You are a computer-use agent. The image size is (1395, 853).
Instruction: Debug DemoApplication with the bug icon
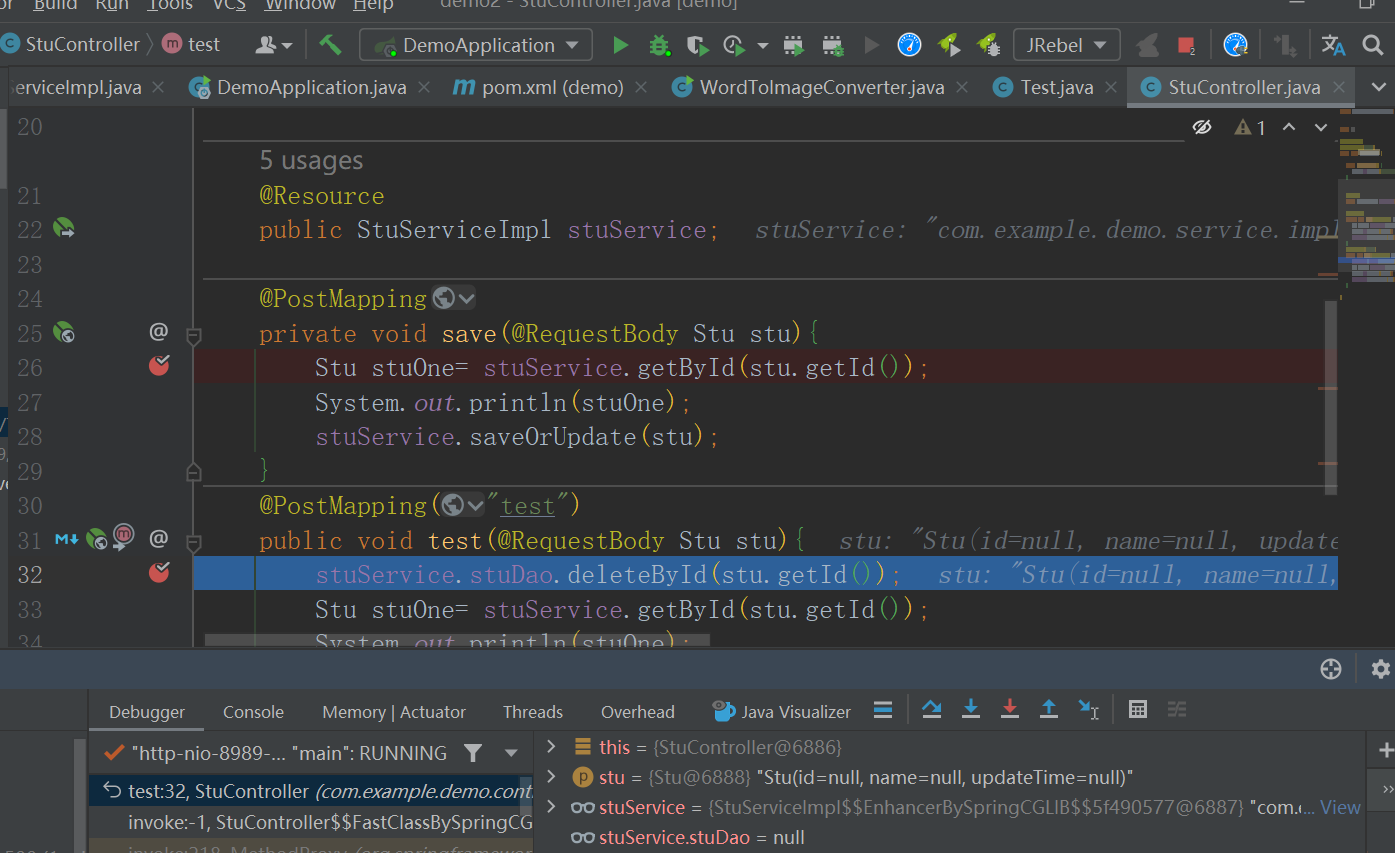point(659,45)
